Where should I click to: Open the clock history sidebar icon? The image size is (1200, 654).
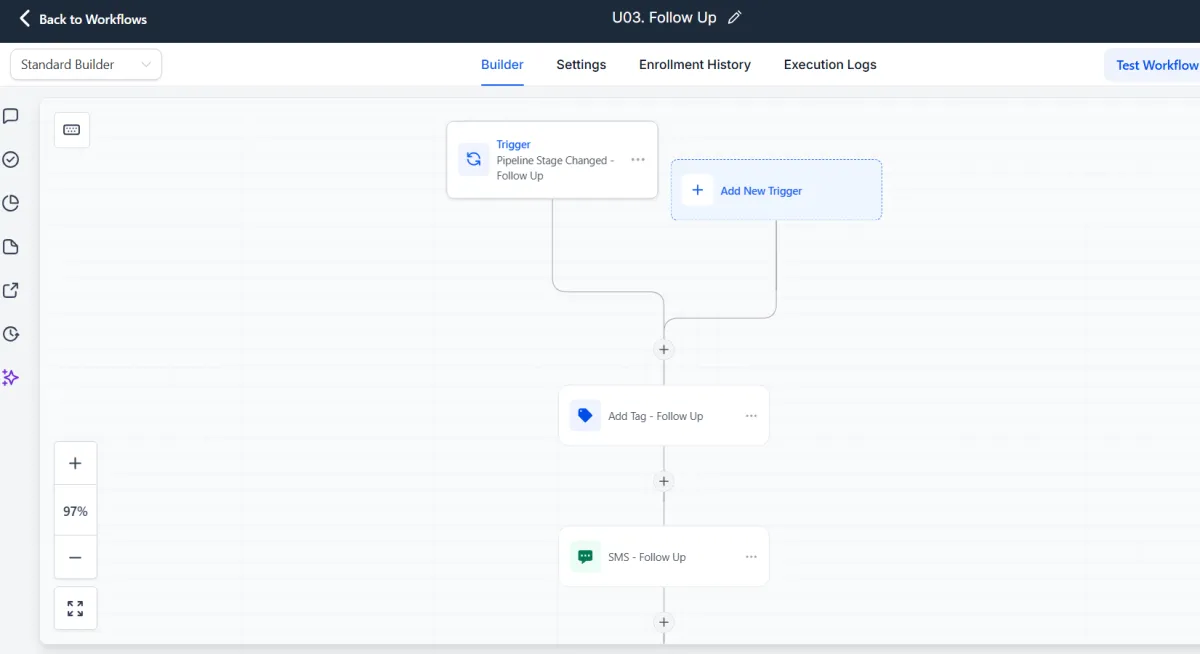point(11,334)
